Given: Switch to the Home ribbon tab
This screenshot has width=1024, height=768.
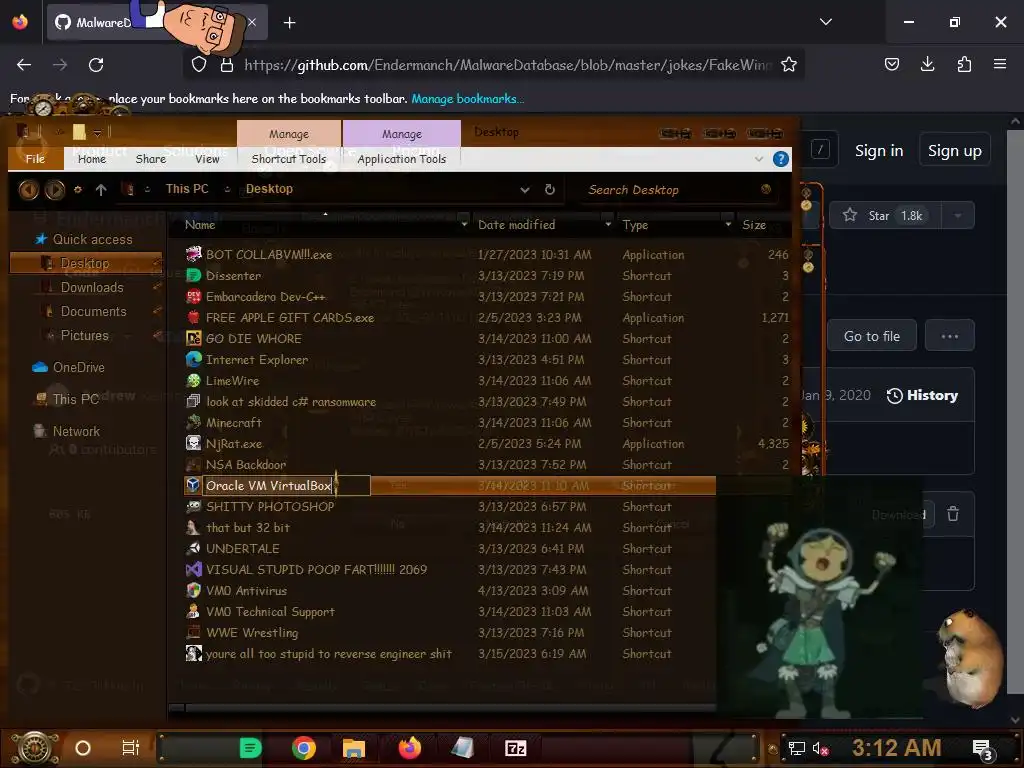Looking at the screenshot, I should coord(91,159).
